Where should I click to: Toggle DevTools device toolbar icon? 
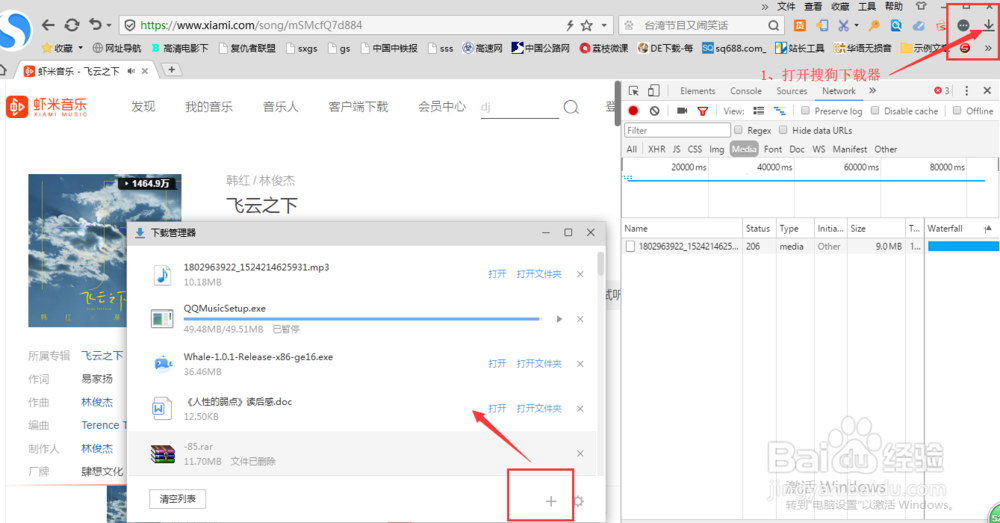(654, 91)
